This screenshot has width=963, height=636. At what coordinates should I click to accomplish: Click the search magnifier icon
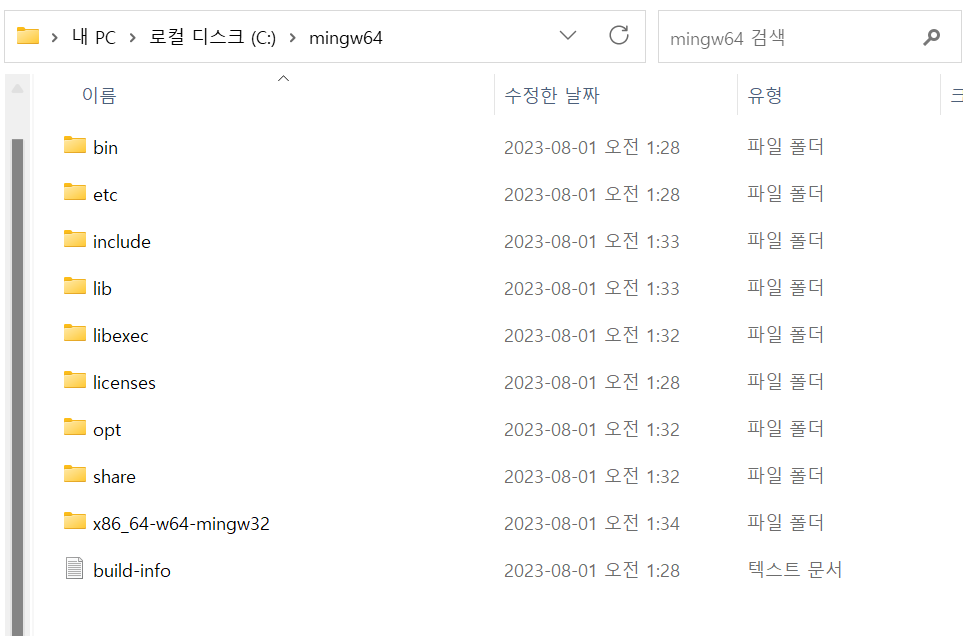tap(931, 37)
